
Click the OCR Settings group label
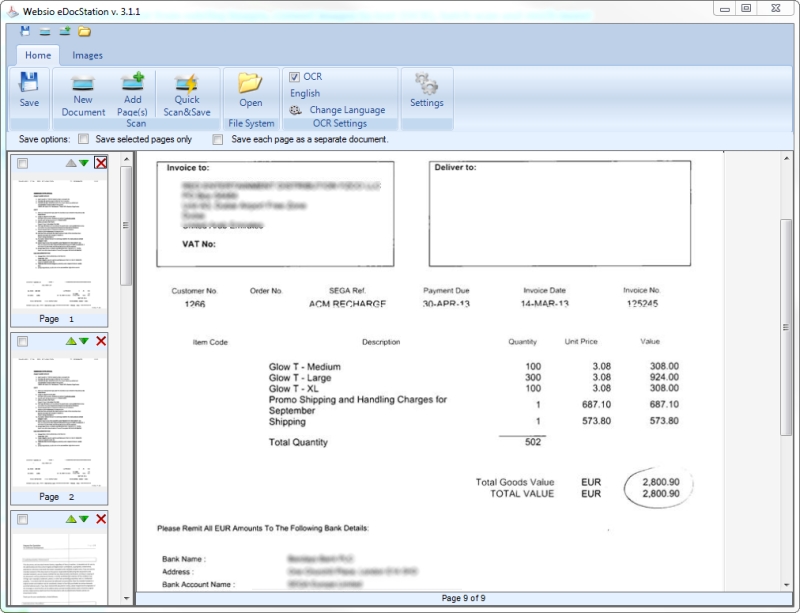340,124
